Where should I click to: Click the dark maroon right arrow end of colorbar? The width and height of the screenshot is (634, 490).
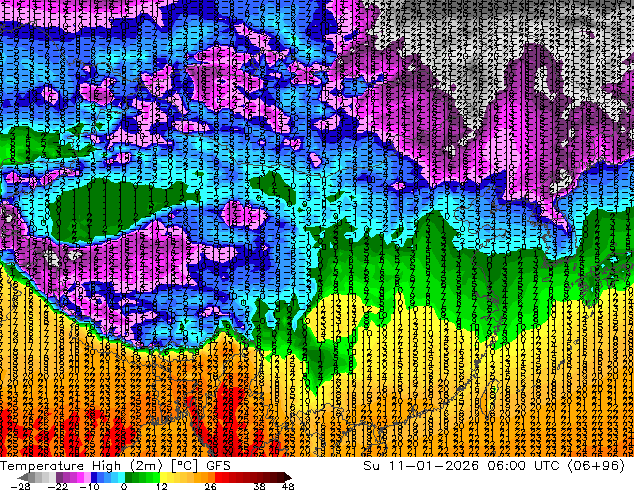287,477
